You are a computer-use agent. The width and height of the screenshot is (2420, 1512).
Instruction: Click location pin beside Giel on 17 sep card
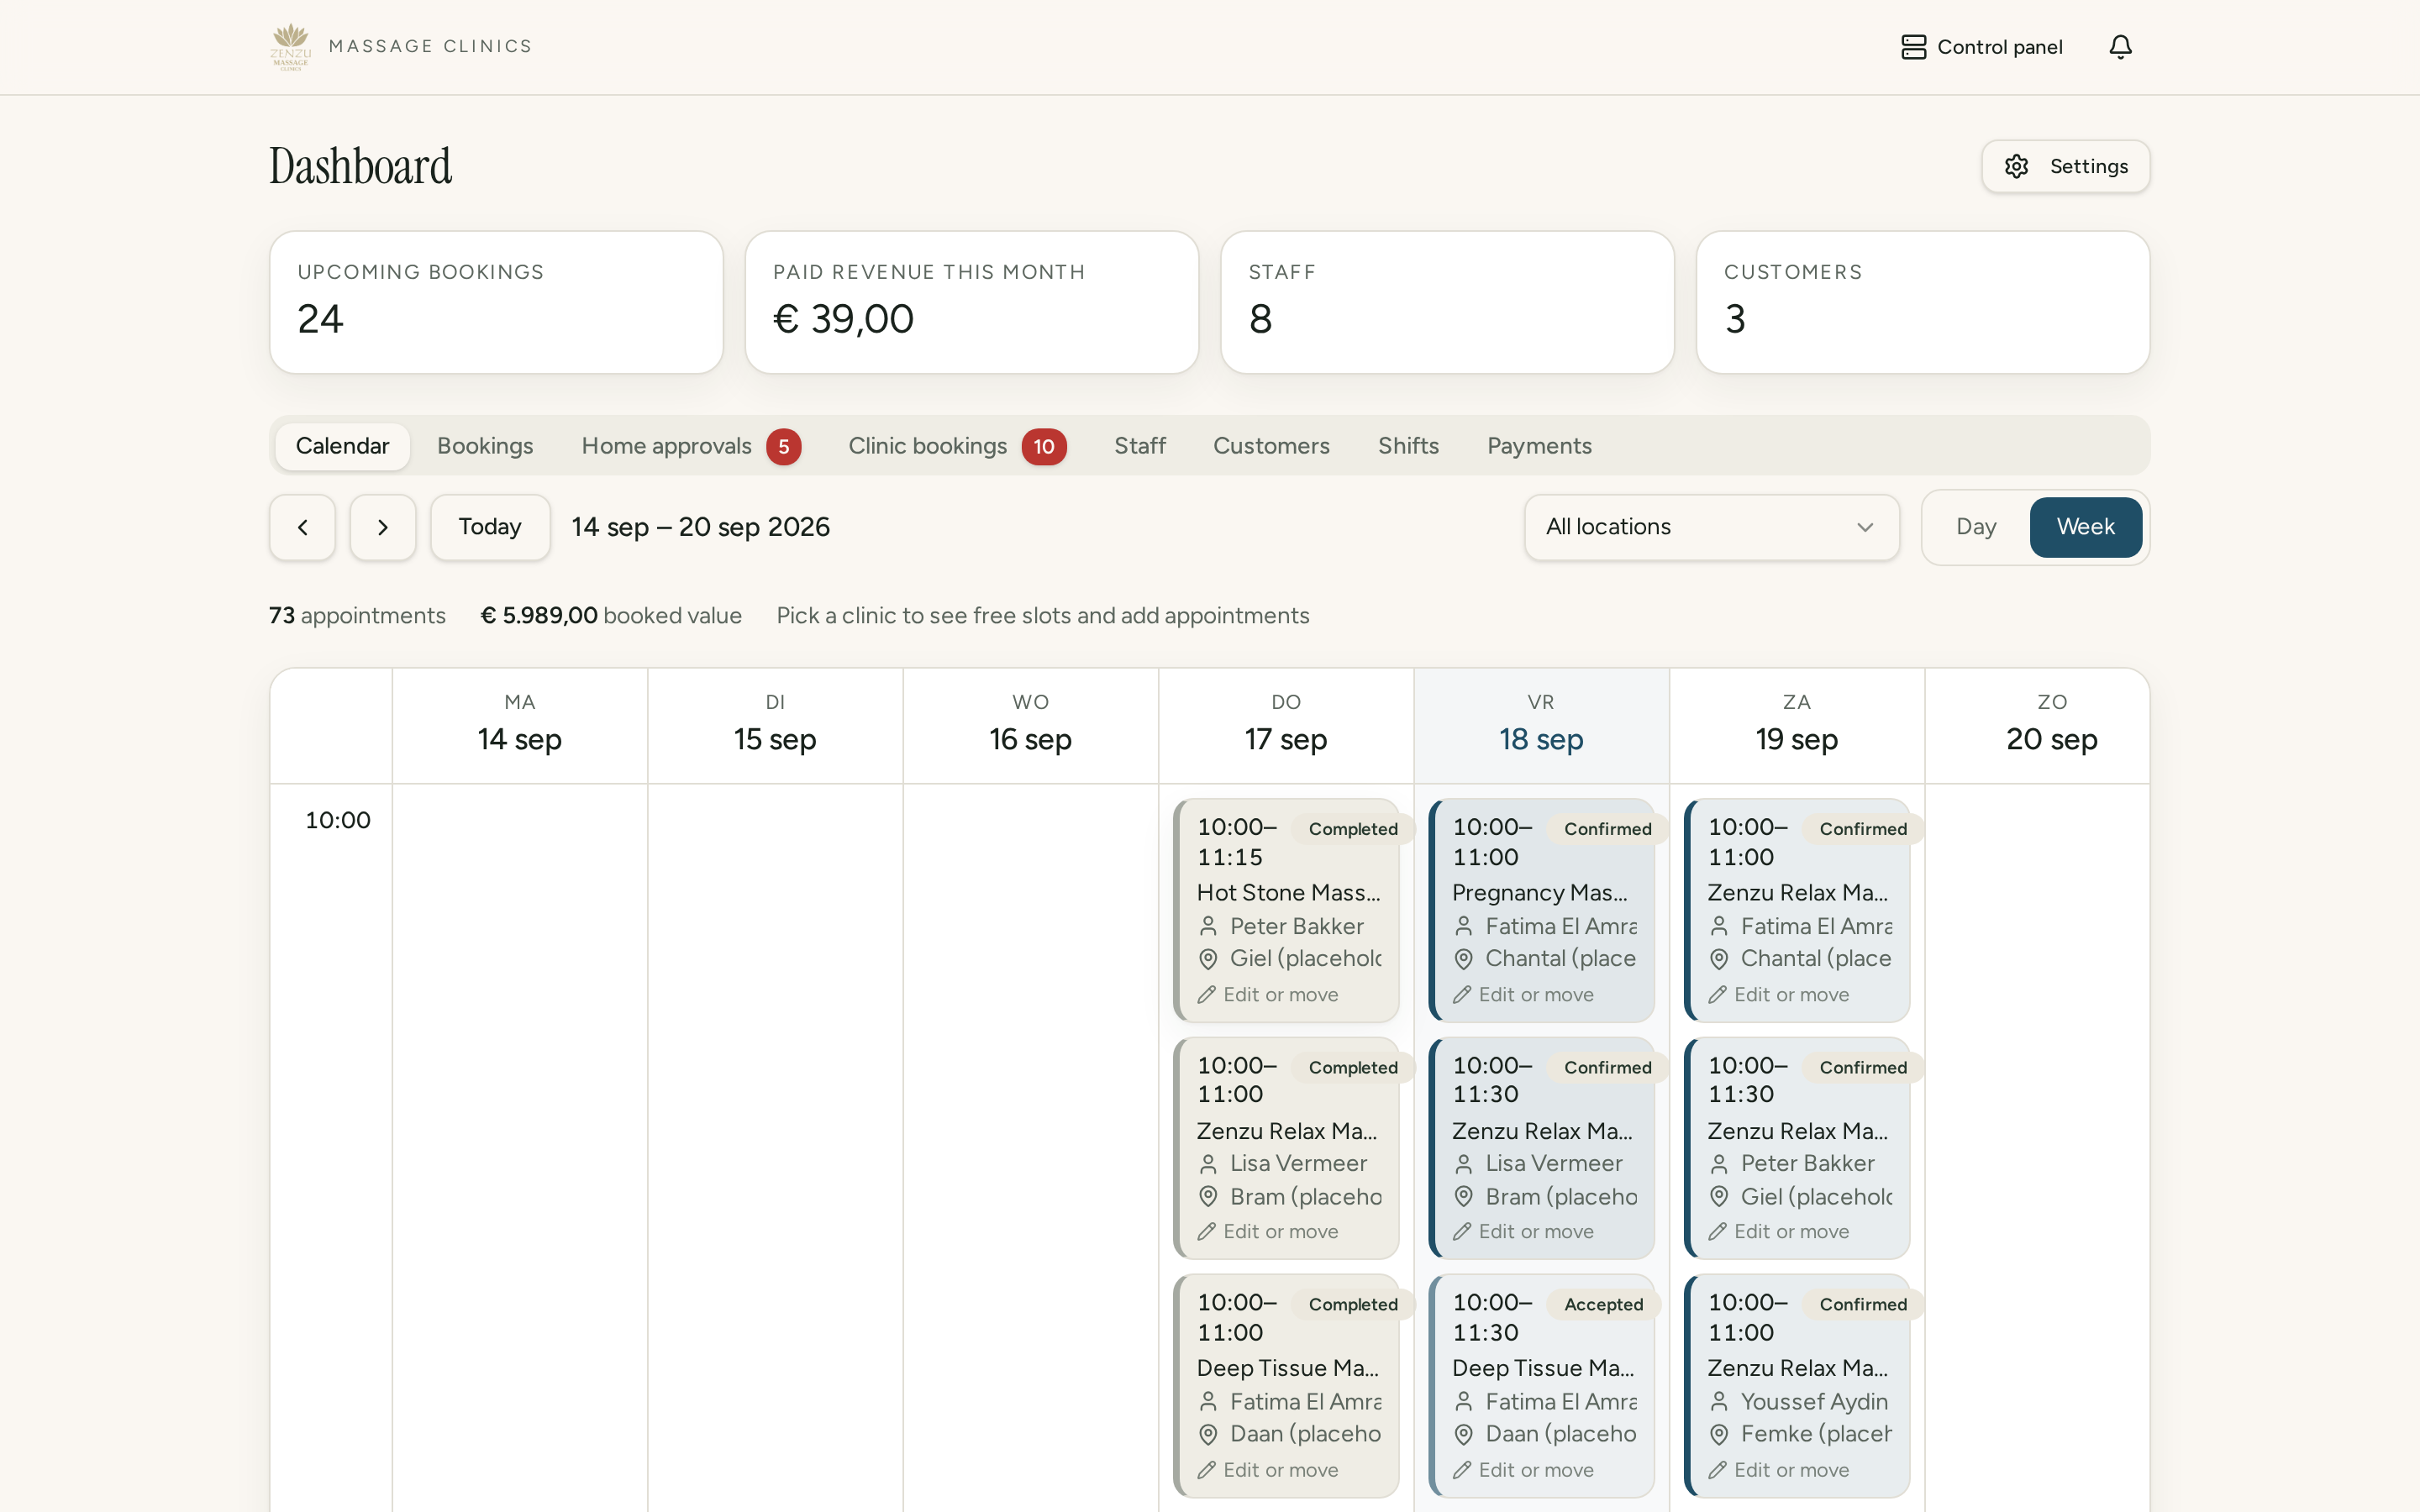pyautogui.click(x=1208, y=959)
